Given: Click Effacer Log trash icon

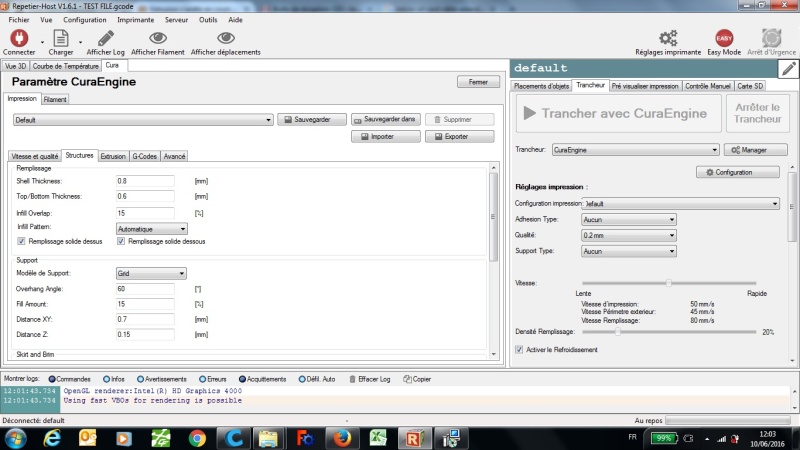Looking at the screenshot, I should click(353, 379).
